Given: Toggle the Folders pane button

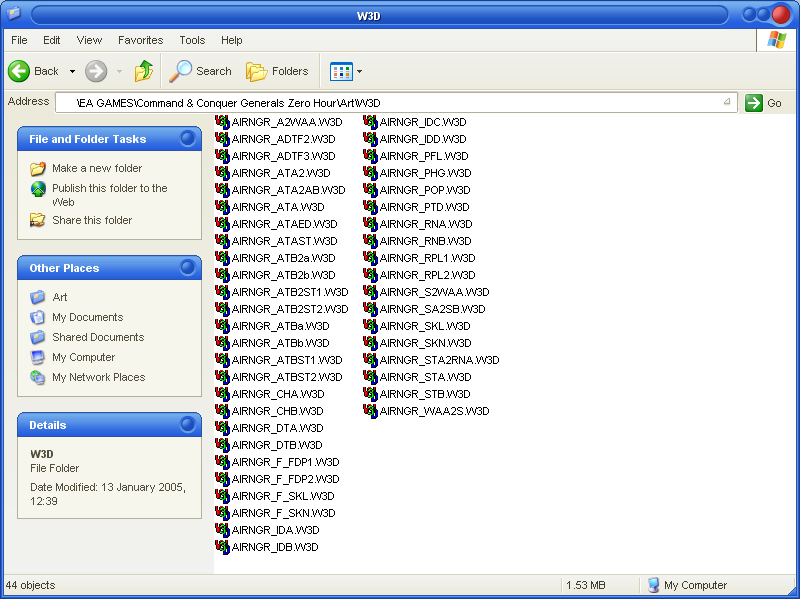Looking at the screenshot, I should (x=278, y=71).
